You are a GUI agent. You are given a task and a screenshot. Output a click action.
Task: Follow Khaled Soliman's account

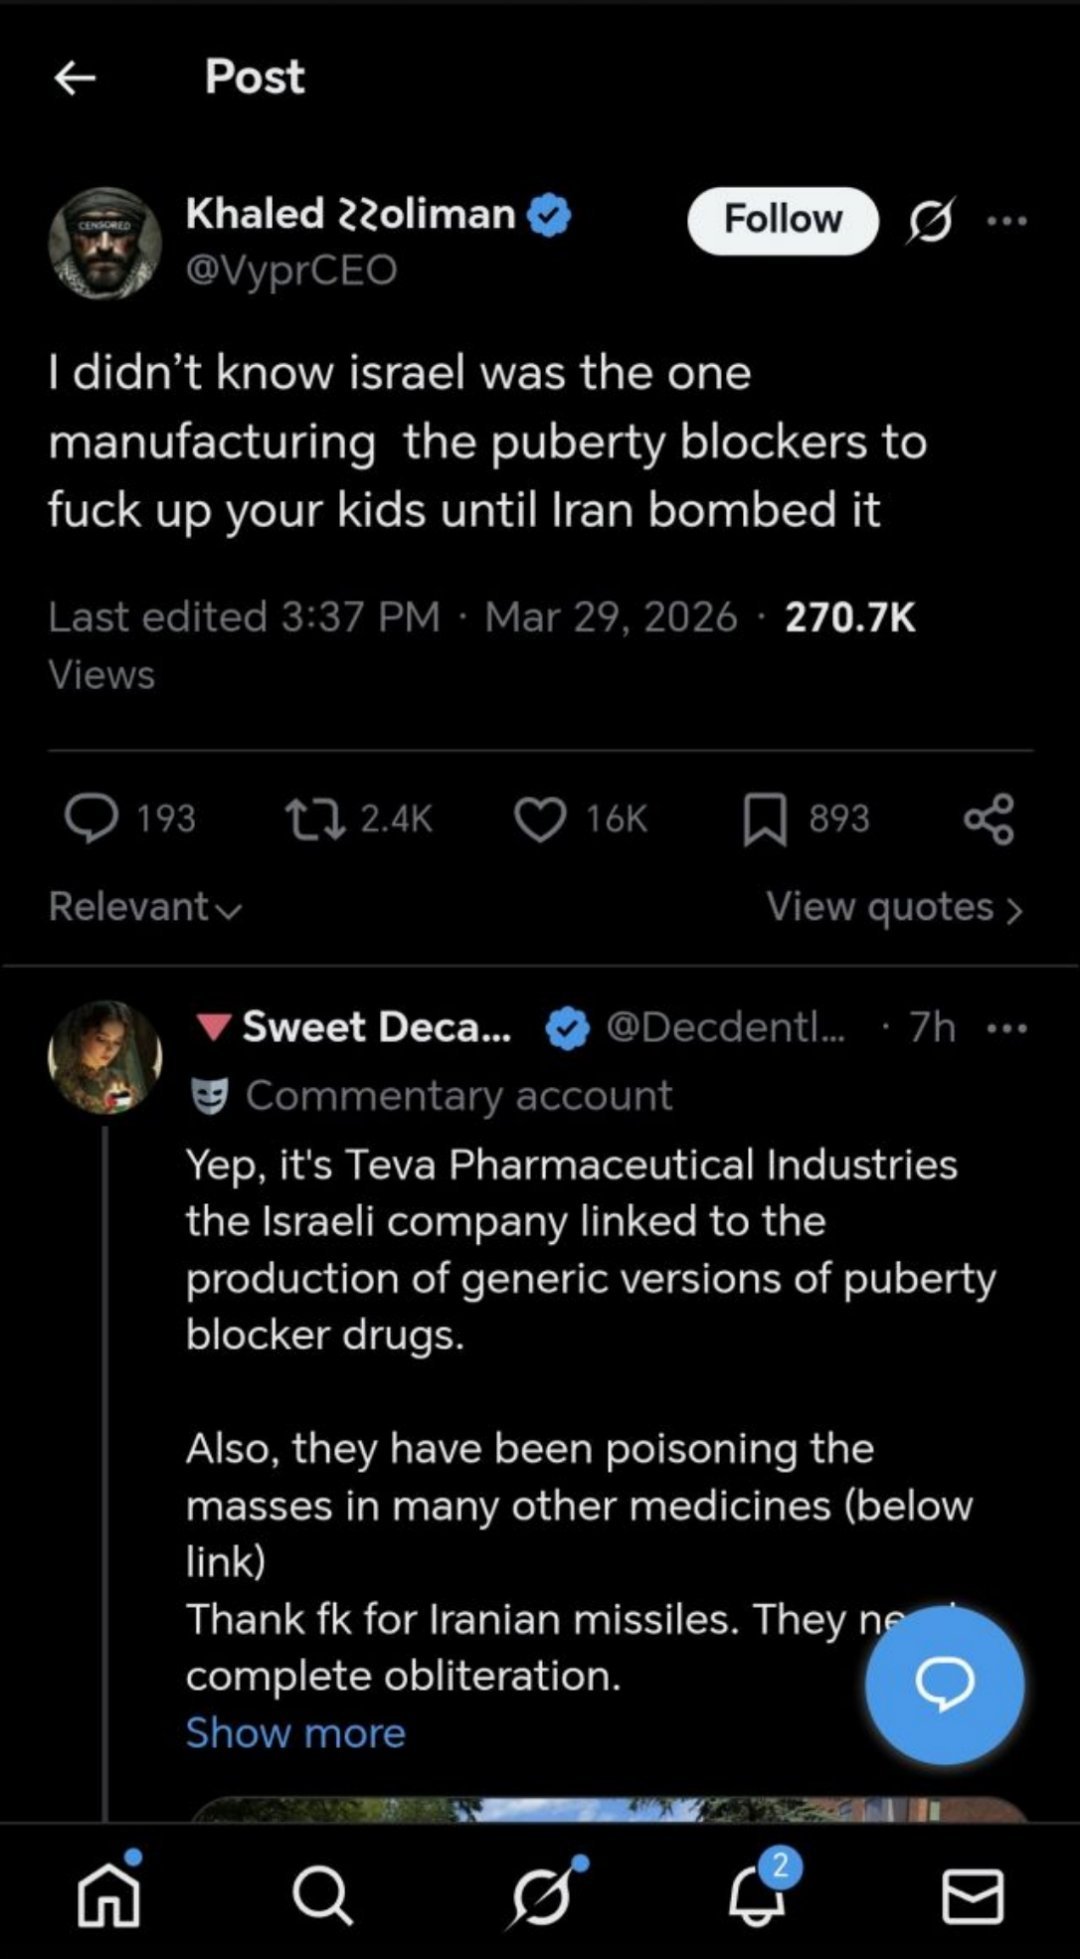(x=782, y=221)
